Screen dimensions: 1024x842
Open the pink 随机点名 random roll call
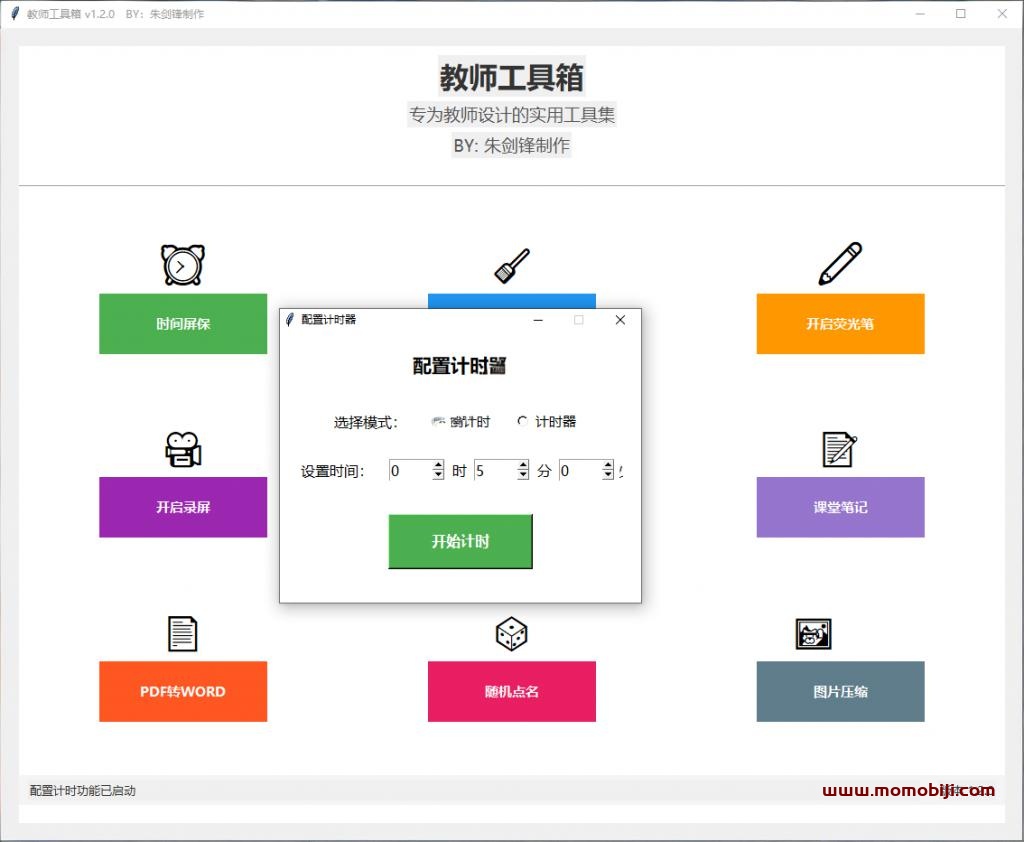(511, 691)
